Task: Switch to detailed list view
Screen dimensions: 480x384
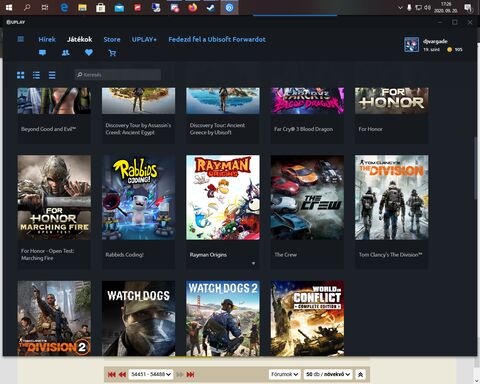Action: 36,75
